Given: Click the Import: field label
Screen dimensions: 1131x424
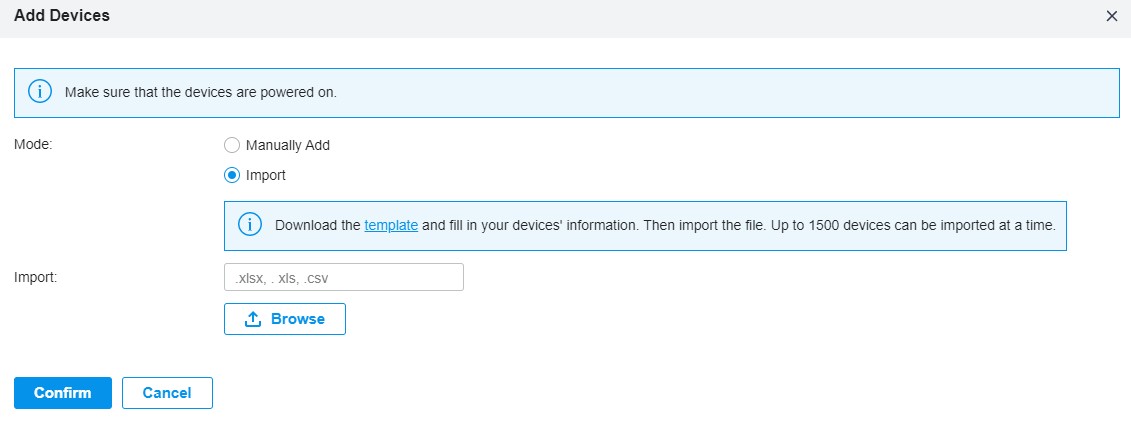Looking at the screenshot, I should tap(35, 276).
